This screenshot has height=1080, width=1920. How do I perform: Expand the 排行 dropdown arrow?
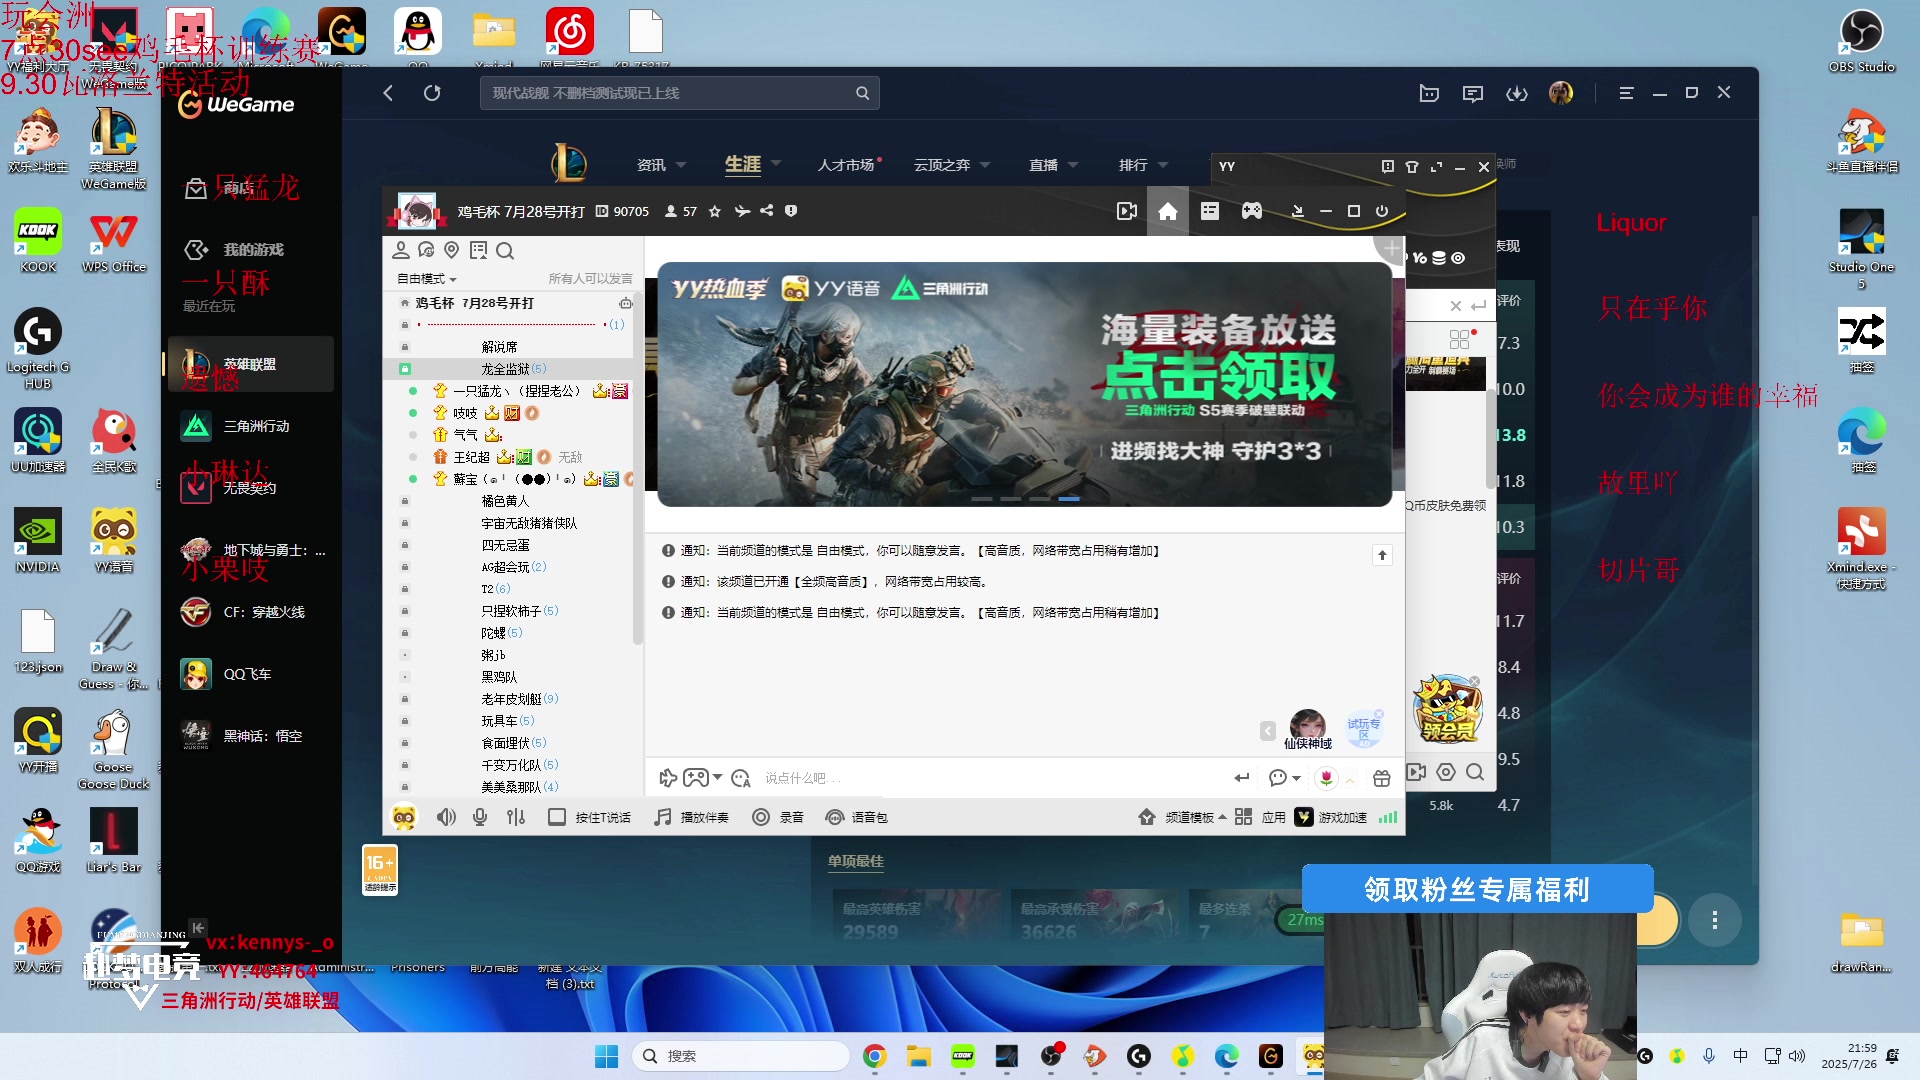click(1163, 165)
